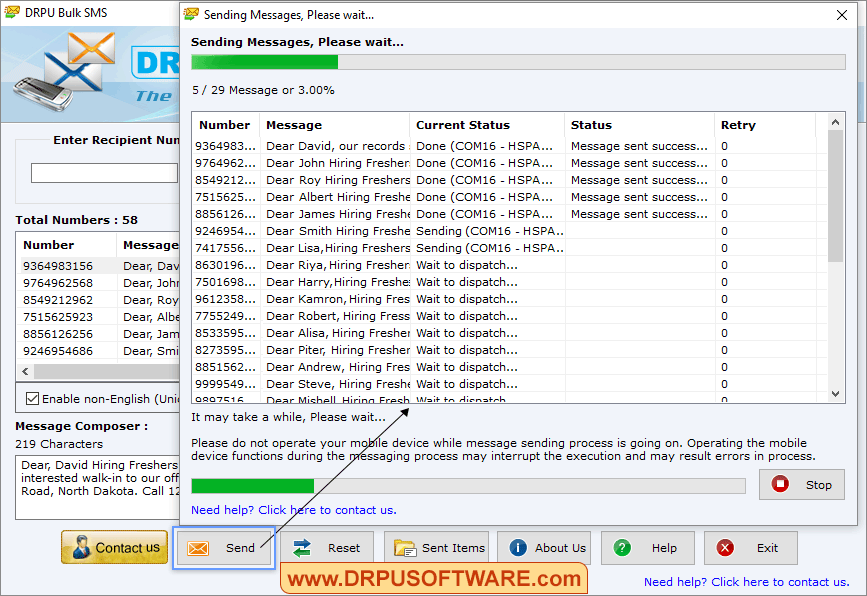Click the status list scroll up arrow
Viewport: 867px width, 596px height.
835,122
